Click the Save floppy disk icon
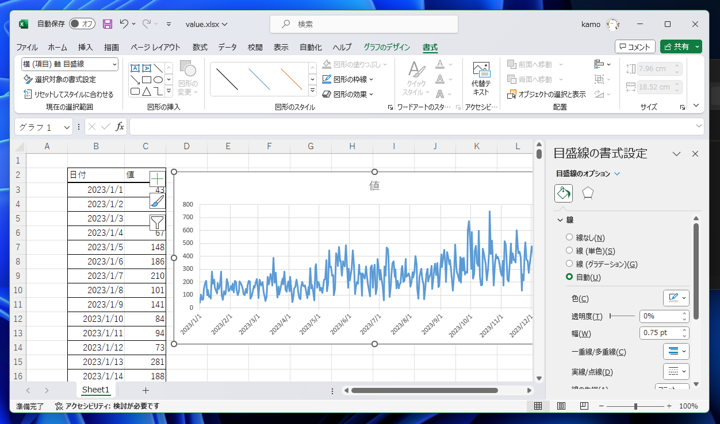Viewport: 720px width, 424px height. click(107, 24)
